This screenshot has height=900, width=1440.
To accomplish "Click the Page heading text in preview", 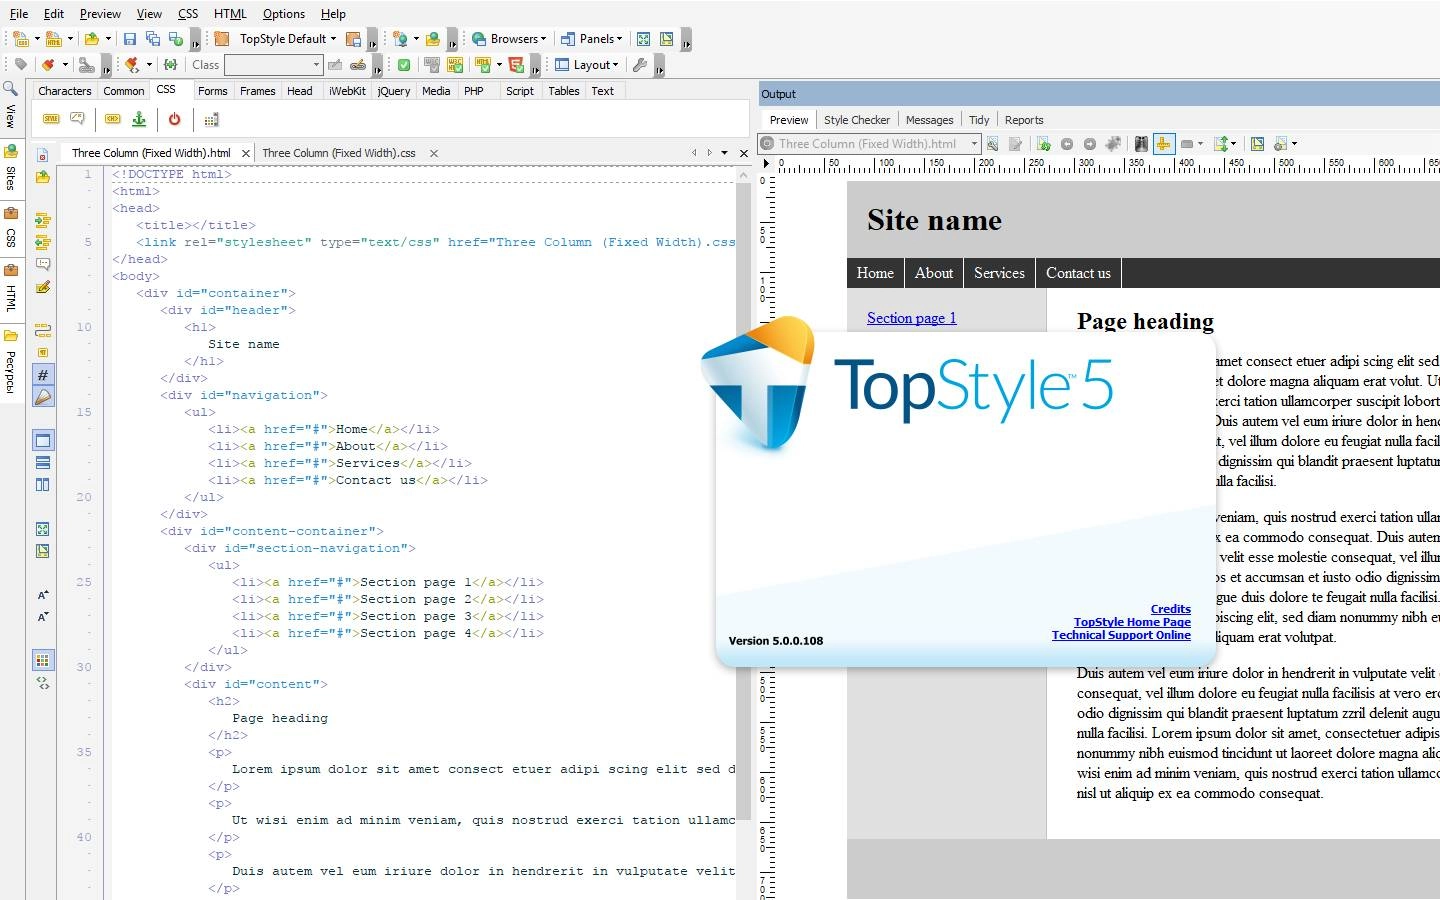I will (1145, 321).
